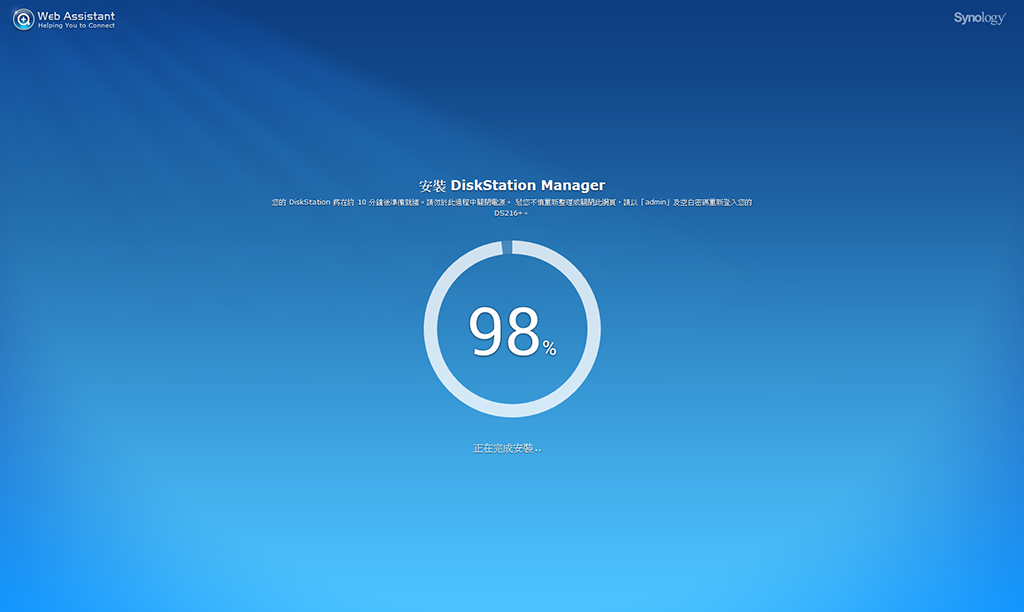
Task: Click the Helping You to Connect tagline
Action: [x=76, y=26]
